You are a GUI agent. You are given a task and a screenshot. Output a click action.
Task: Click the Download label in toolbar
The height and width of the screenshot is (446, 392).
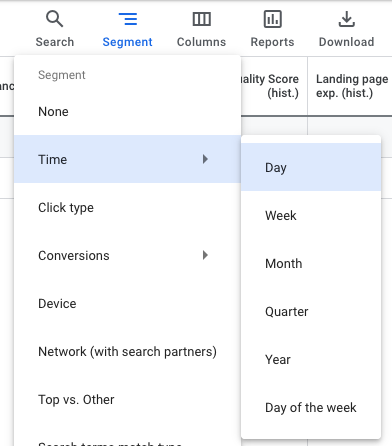tap(346, 42)
